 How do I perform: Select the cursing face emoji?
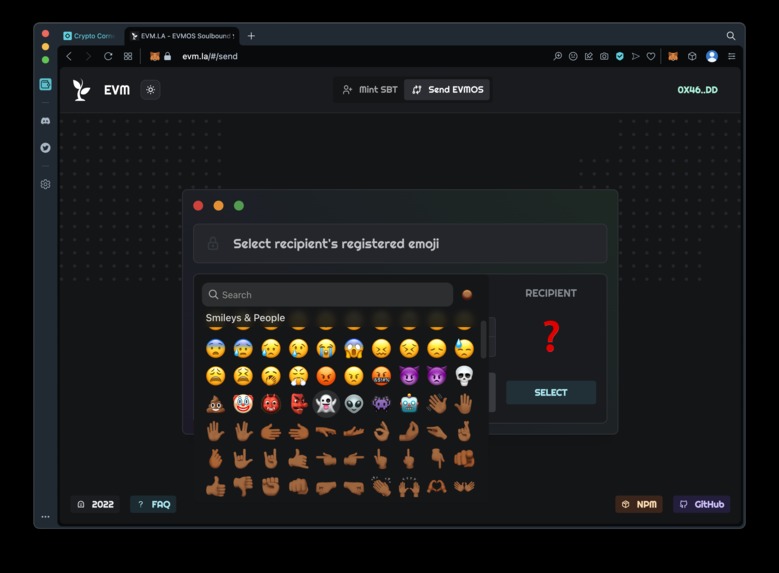[381, 376]
